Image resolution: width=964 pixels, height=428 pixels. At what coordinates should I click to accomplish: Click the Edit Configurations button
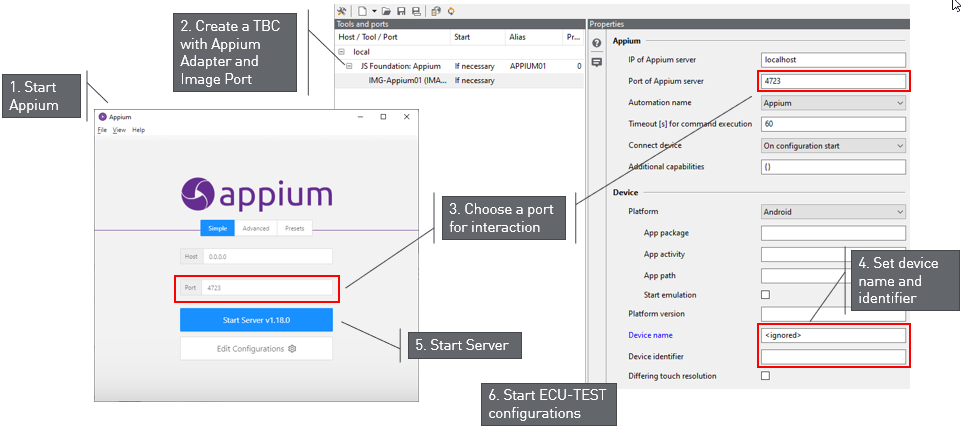tap(256, 349)
